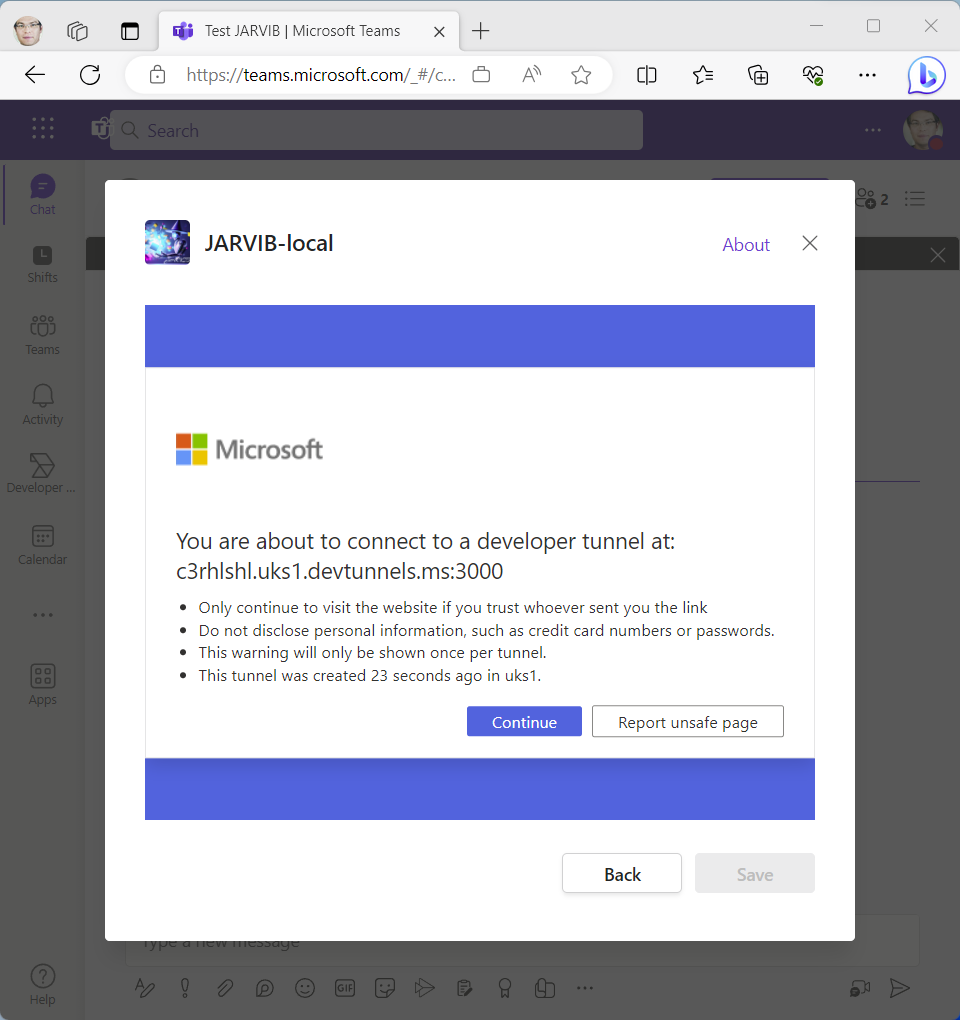Open the About link for JARVIB-local
This screenshot has height=1020, width=960.
click(746, 245)
